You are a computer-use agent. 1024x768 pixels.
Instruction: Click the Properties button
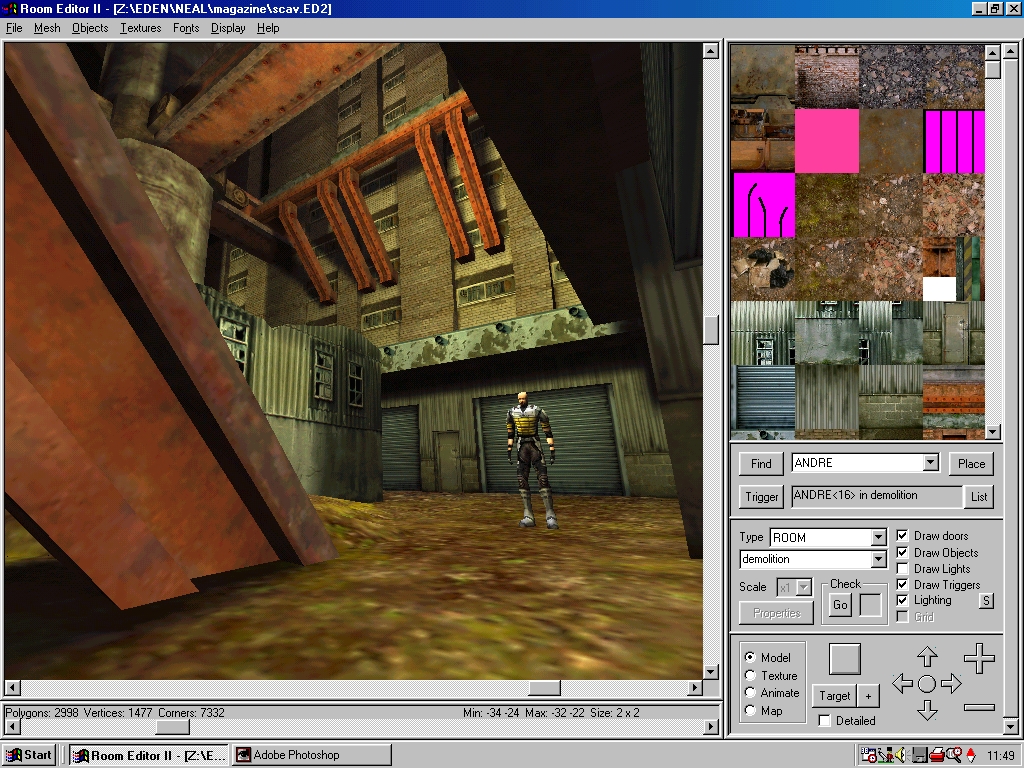coord(776,613)
